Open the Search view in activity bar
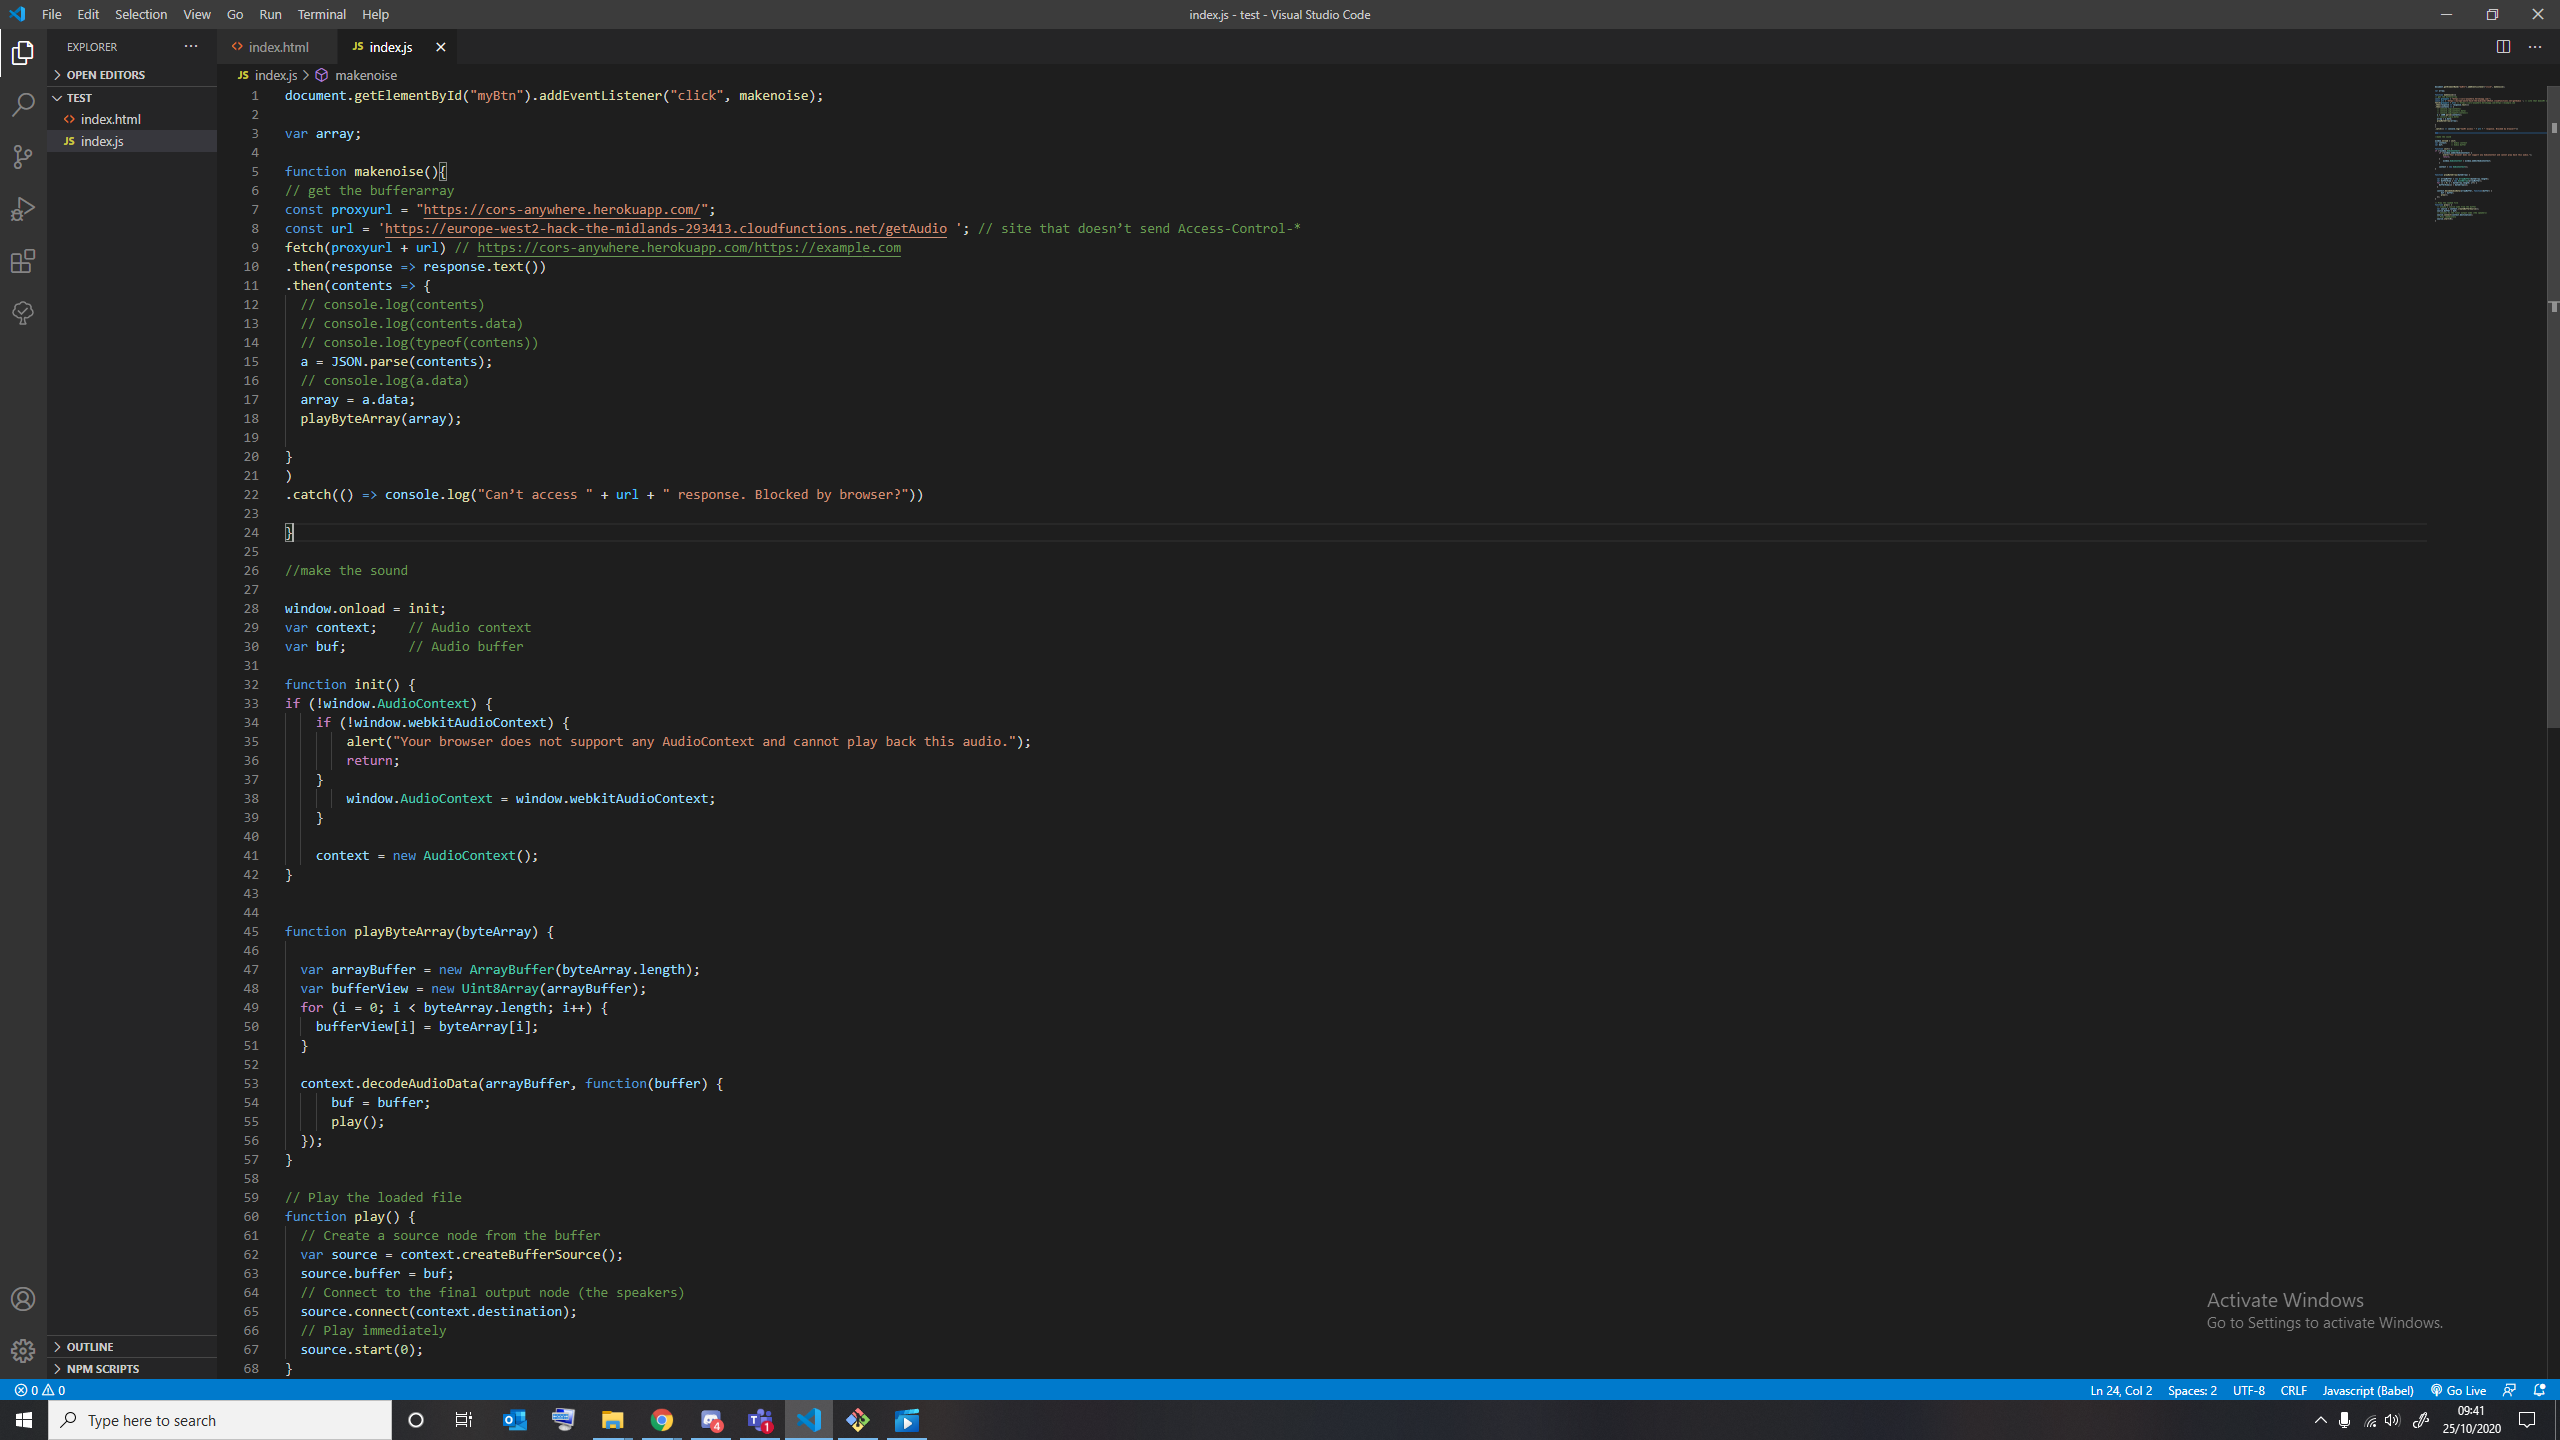 23,105
